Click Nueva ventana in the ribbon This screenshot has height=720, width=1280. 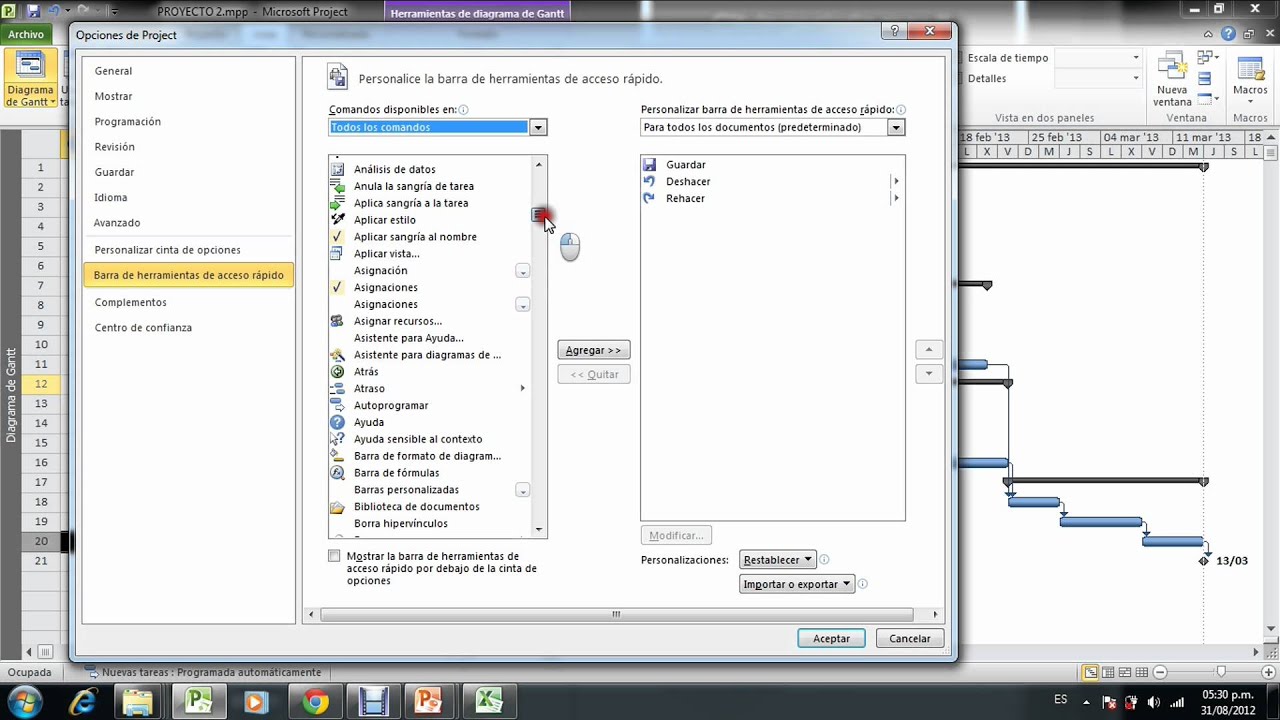1172,82
